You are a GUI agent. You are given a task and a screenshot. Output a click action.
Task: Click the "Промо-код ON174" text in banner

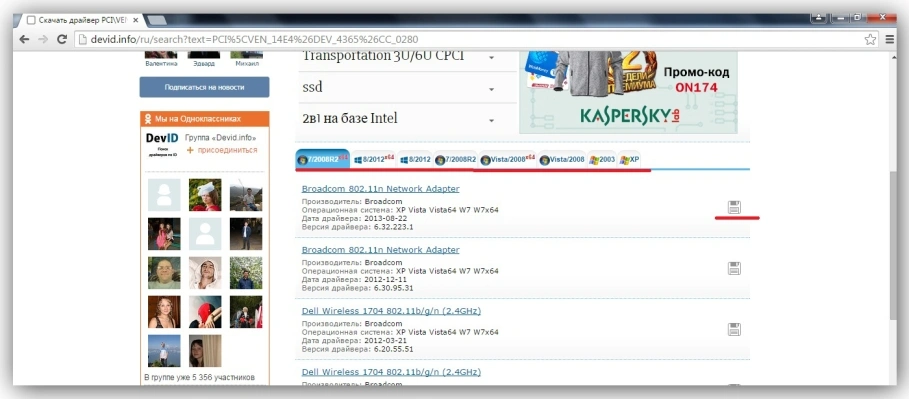pyautogui.click(x=696, y=80)
